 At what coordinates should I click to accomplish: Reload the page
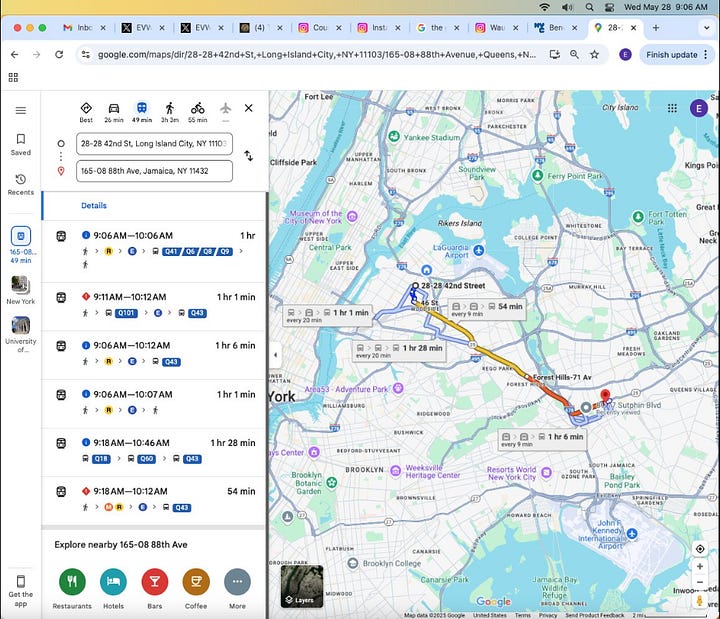(59, 55)
